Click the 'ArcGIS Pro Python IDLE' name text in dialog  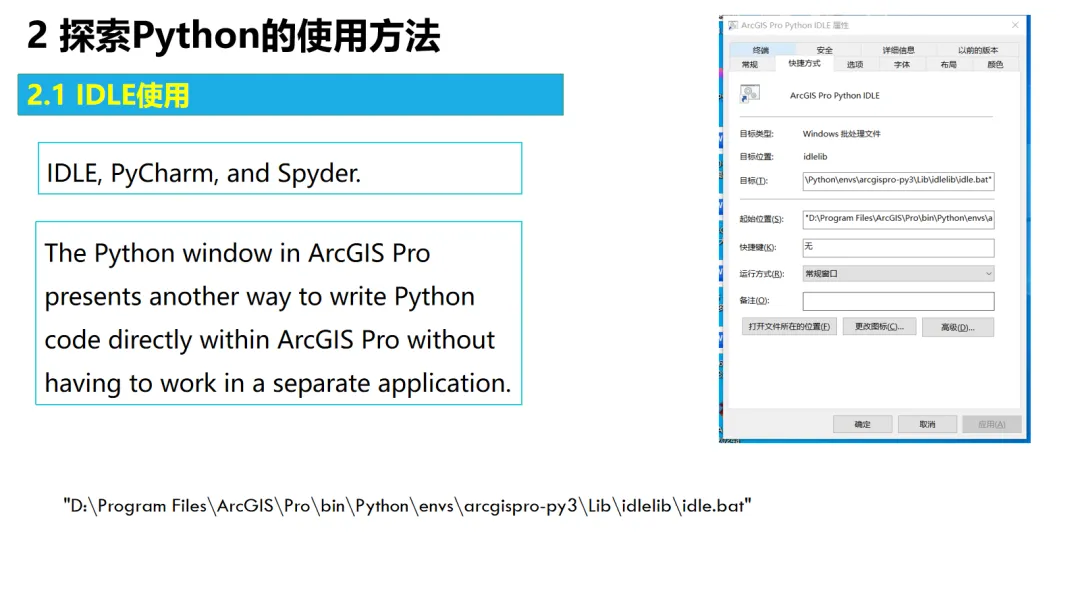tap(834, 96)
